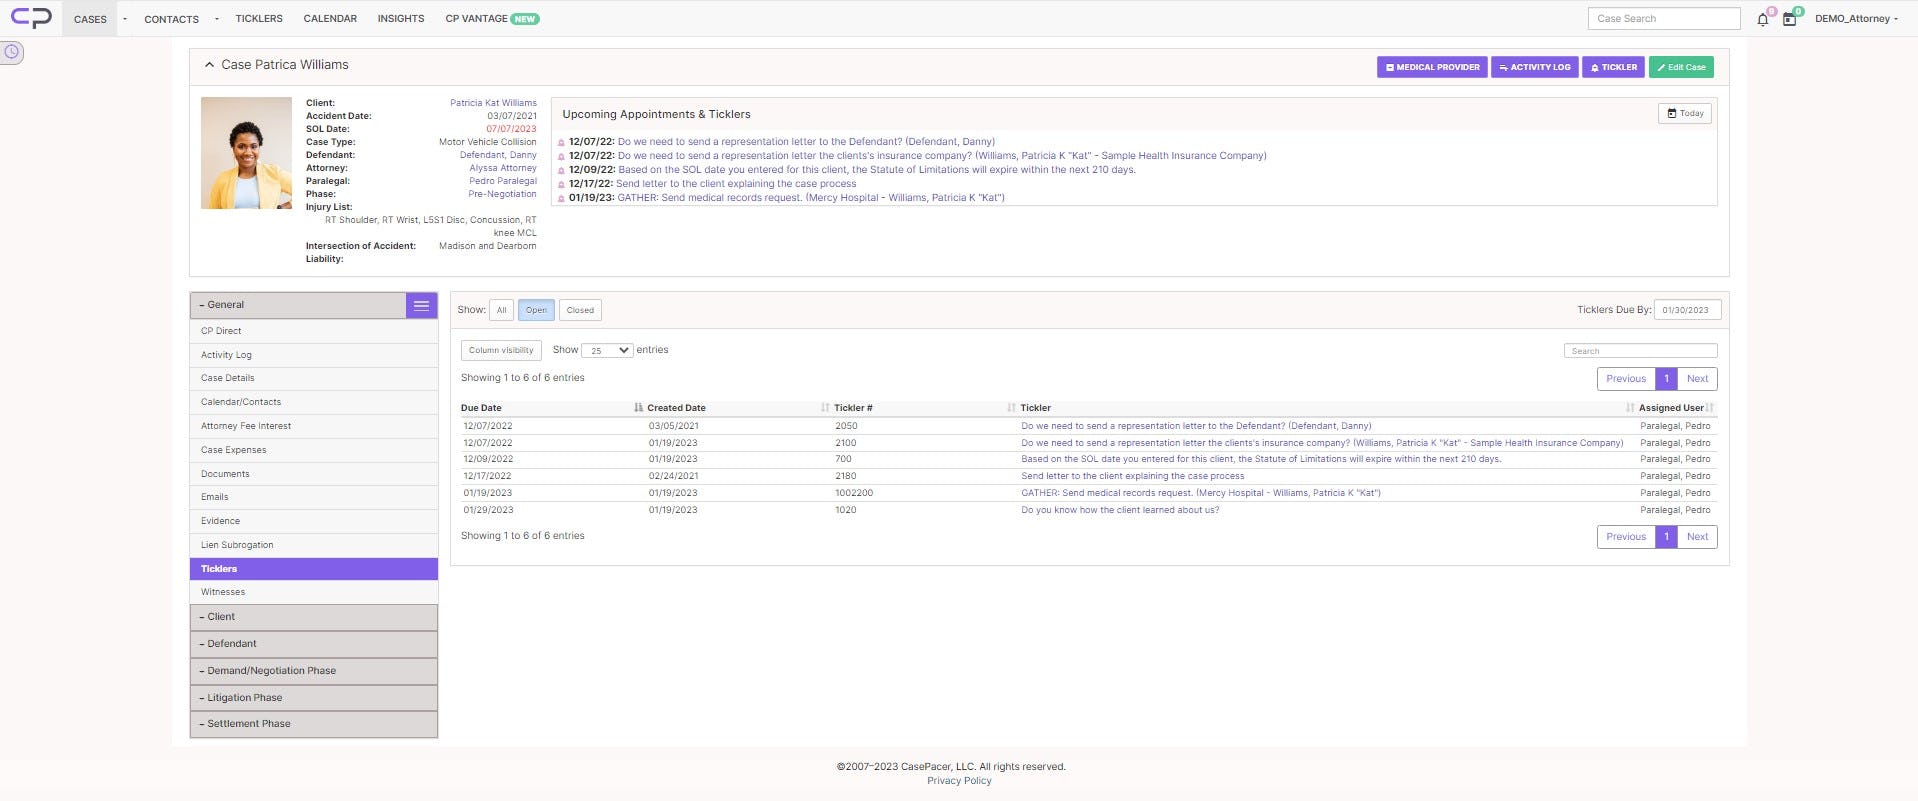Click bell icon beside 01/19/23 upcoming tickler
Image resolution: width=1918 pixels, height=801 pixels.
(561, 199)
